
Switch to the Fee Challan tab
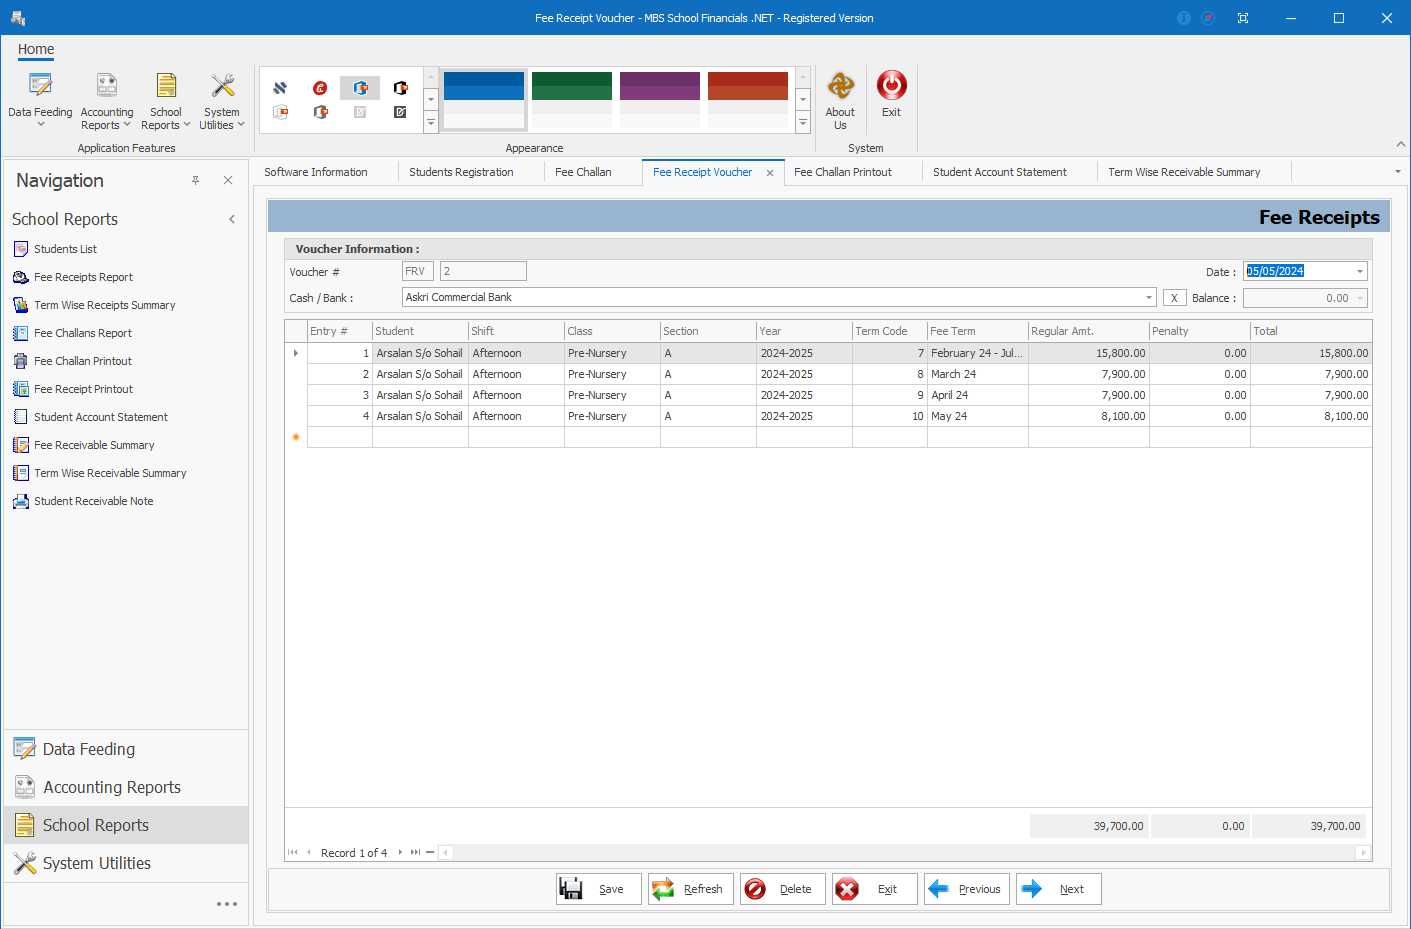(x=583, y=172)
